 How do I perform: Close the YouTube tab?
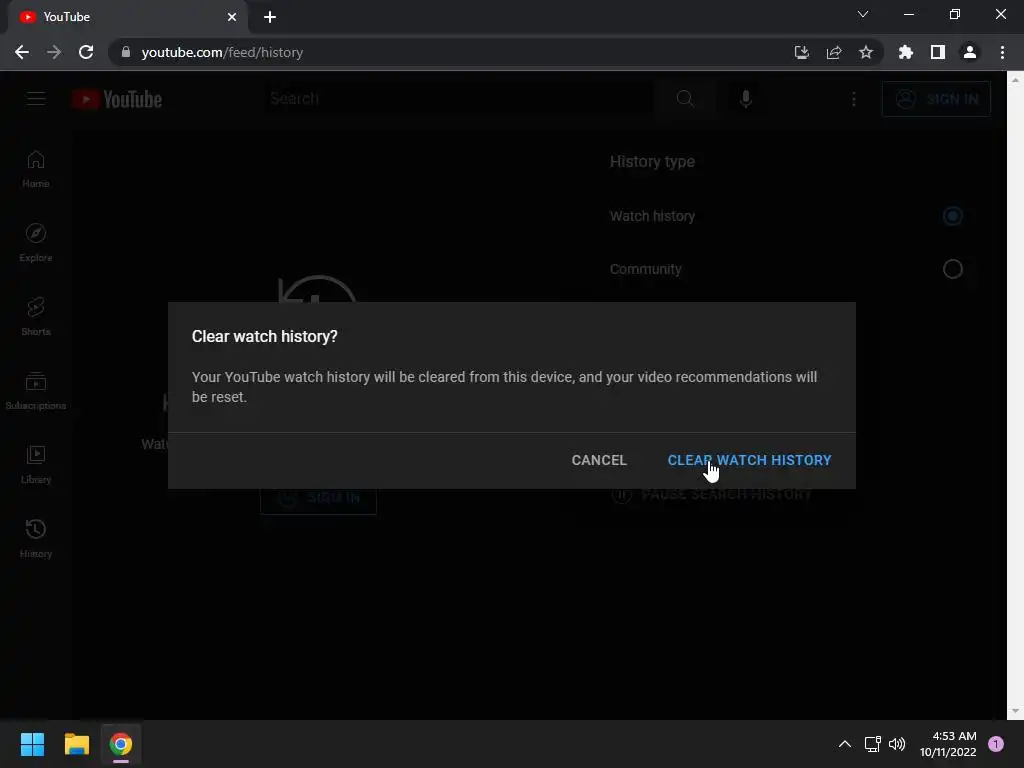232,17
